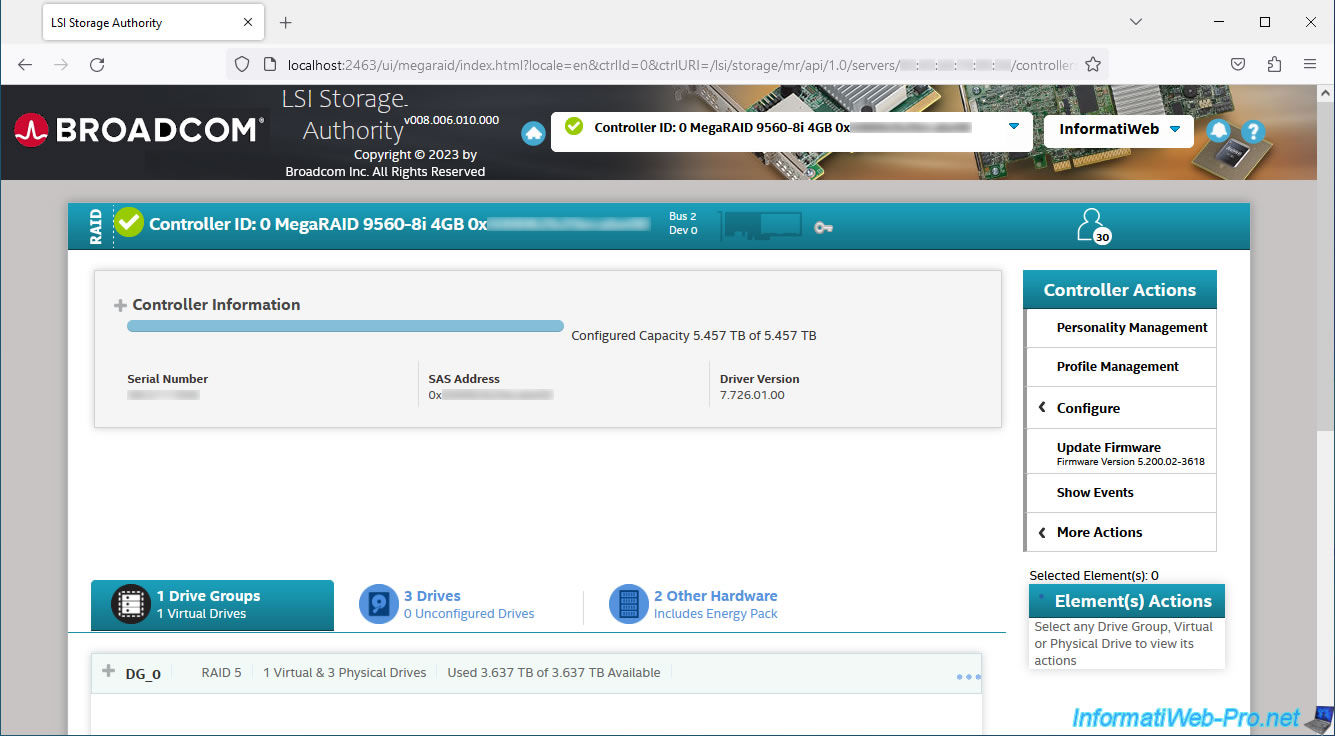This screenshot has width=1335, height=736.
Task: Click the configured capacity progress bar
Action: point(345,326)
